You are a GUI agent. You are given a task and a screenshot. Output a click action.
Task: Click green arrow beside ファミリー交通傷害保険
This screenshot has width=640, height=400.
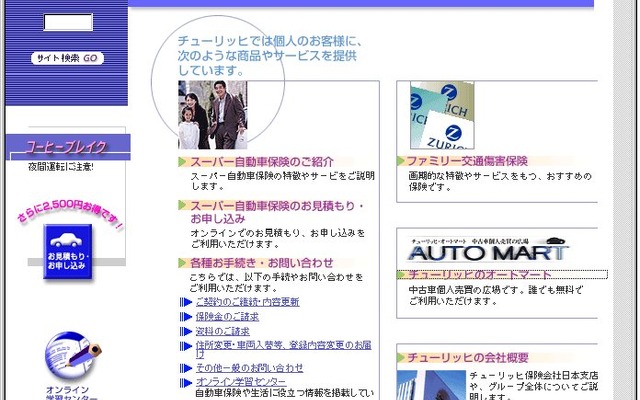click(401, 161)
